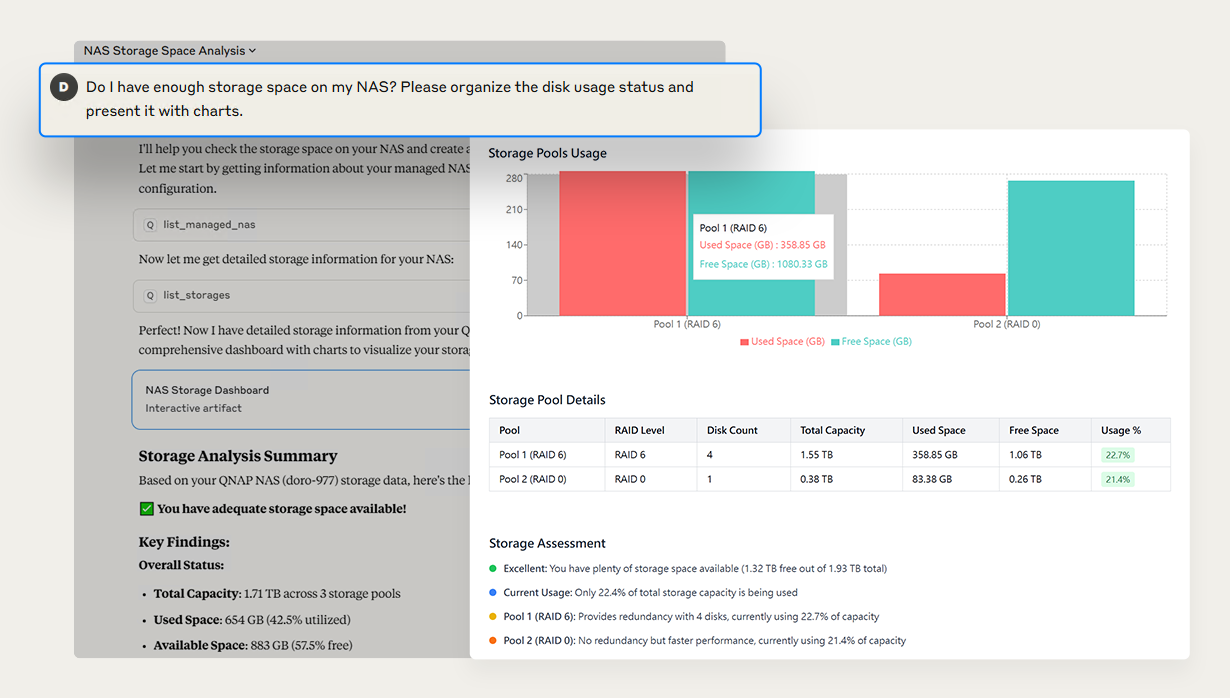Click the yellow dot beside Pool 1 assessment
Screen dimensions: 1230x698
(493, 617)
